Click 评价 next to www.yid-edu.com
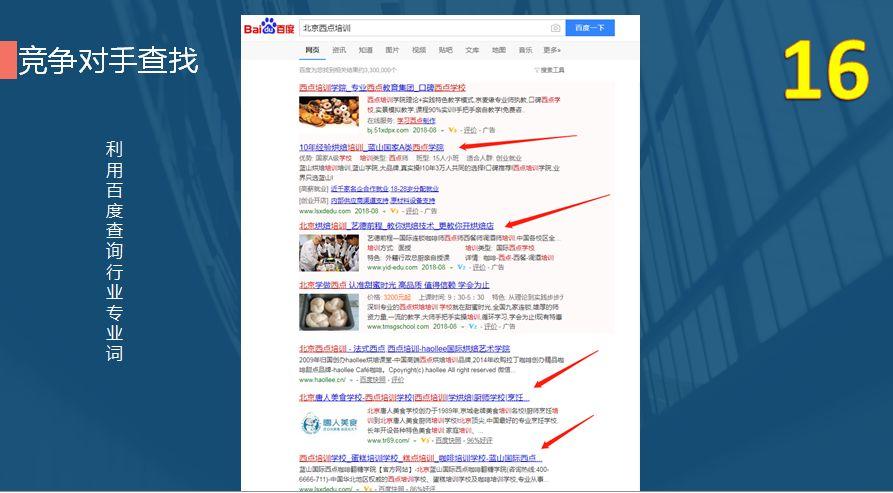Image resolution: width=893 pixels, height=493 pixels. pyautogui.click(x=480, y=267)
